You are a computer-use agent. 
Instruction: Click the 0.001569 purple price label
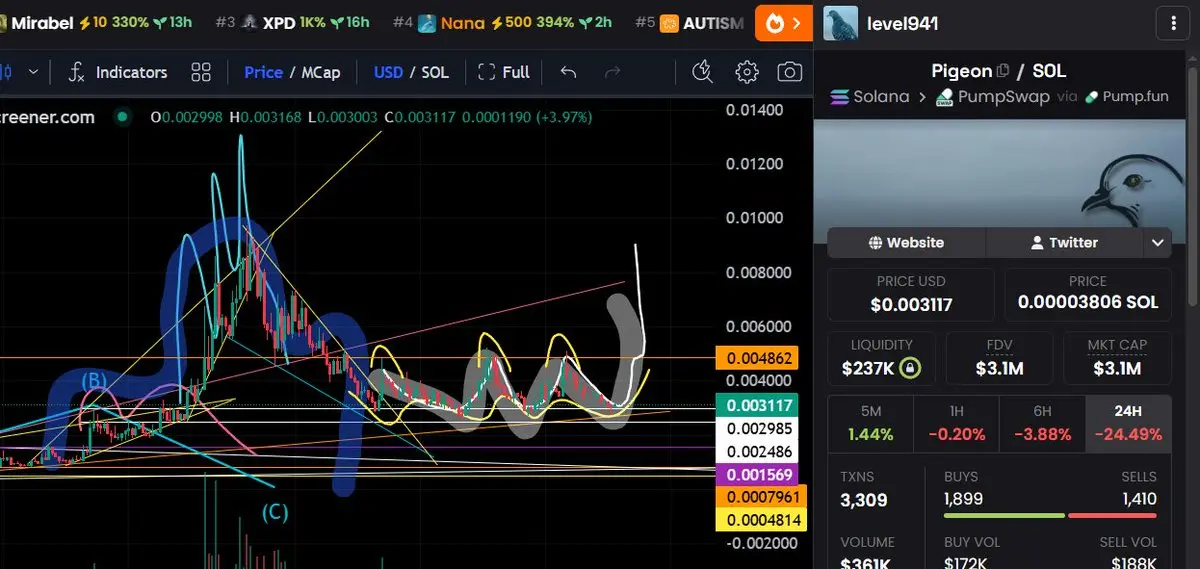(x=758, y=474)
